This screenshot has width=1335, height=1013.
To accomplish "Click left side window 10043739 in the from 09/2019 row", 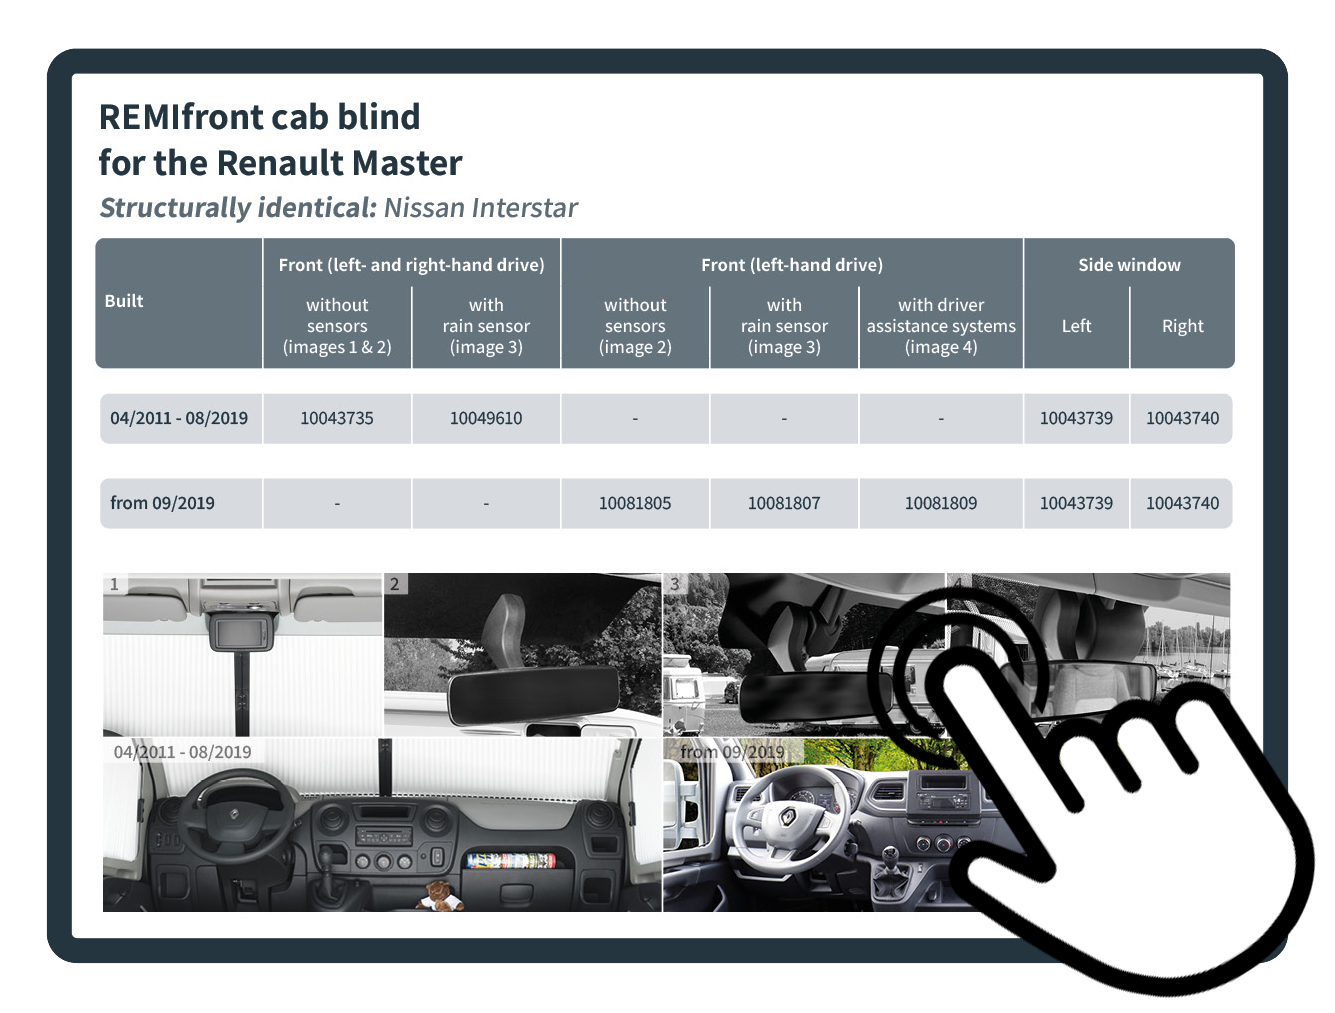I will 1076,503.
